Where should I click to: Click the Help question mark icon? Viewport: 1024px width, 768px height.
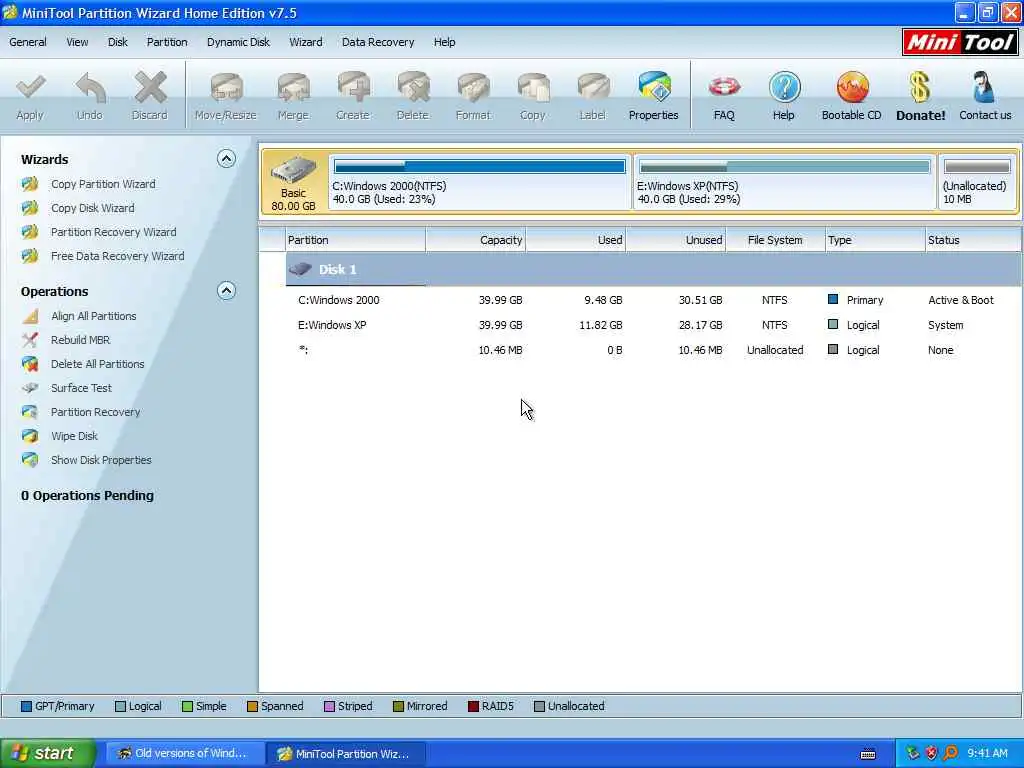784,87
